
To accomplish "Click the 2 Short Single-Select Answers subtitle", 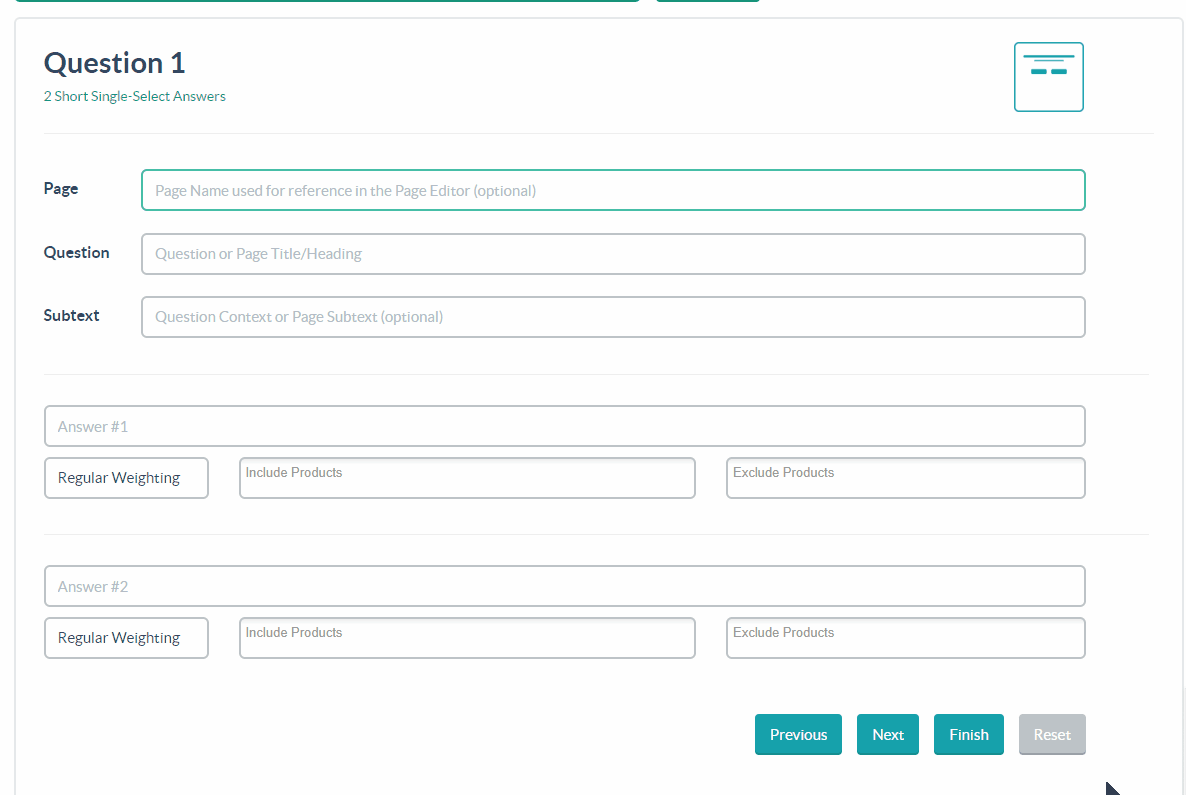I will (134, 96).
